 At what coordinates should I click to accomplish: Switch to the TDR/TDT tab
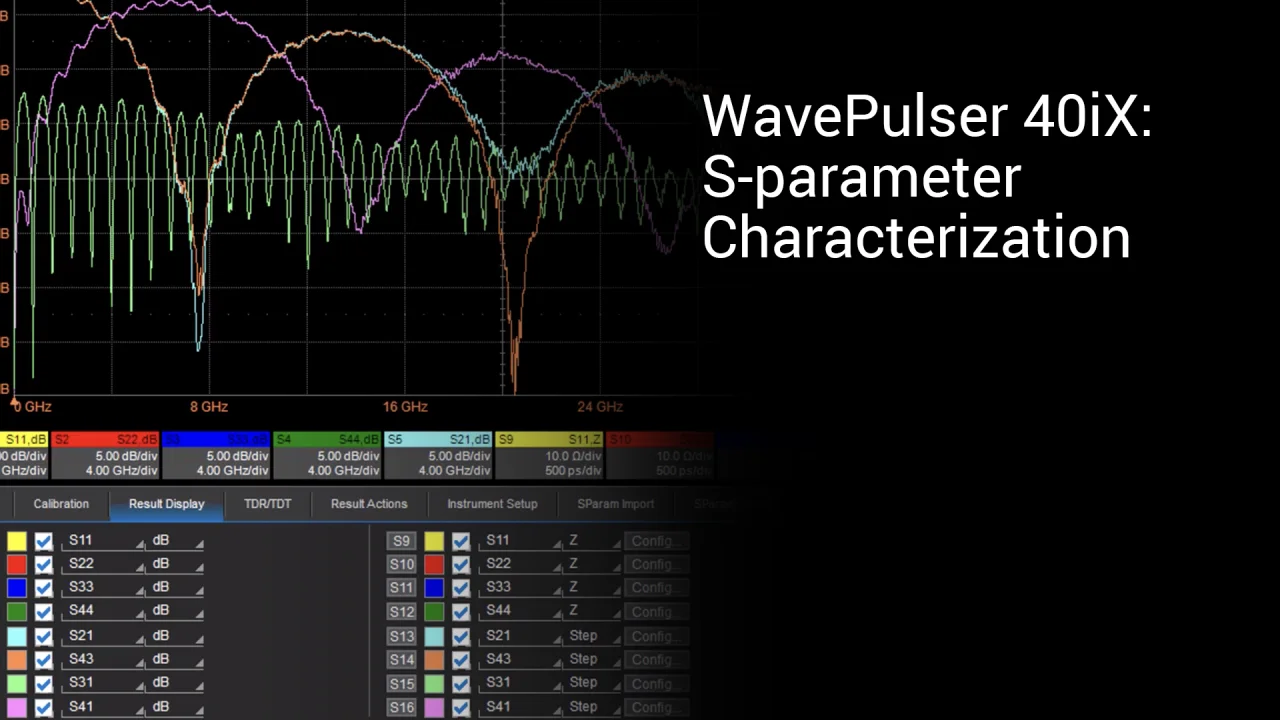(x=267, y=504)
